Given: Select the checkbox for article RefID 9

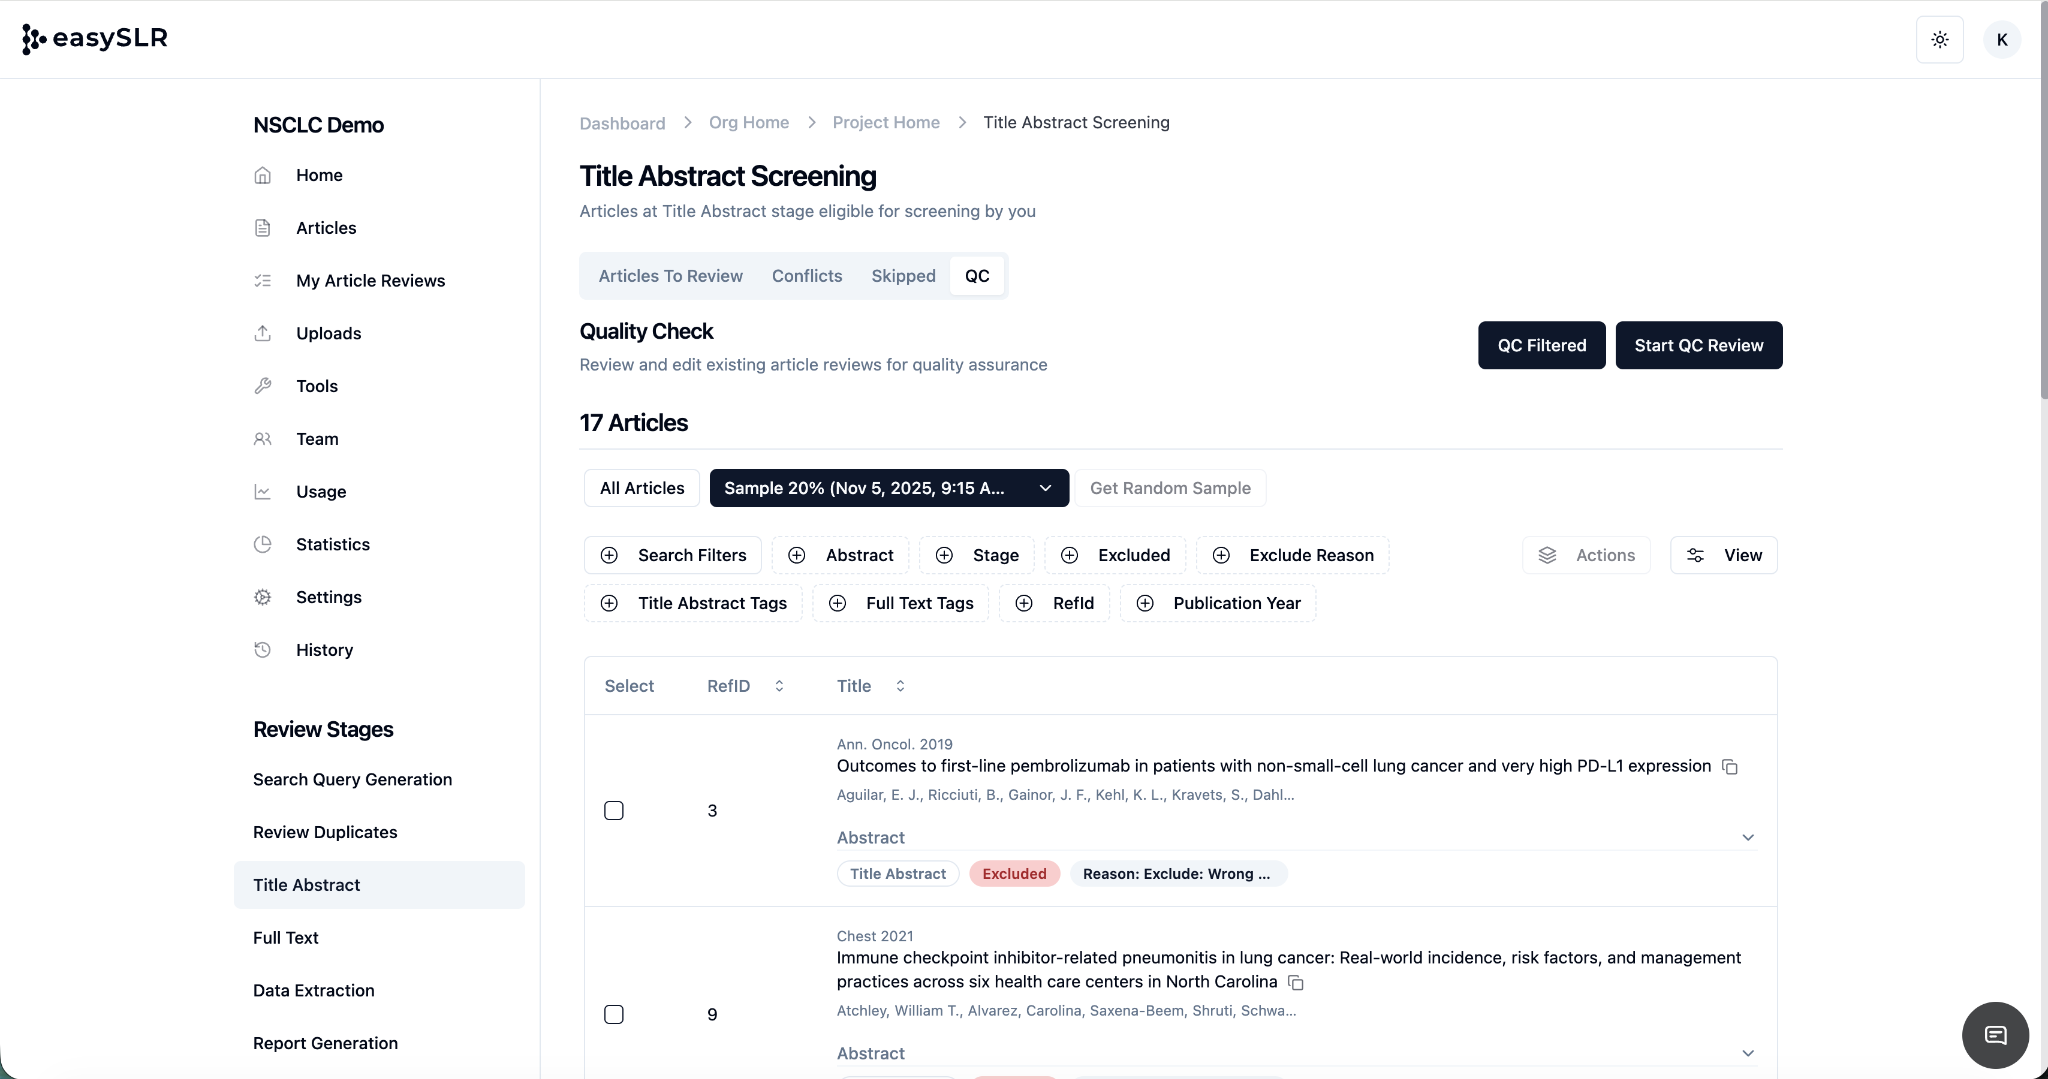Looking at the screenshot, I should pos(614,1014).
